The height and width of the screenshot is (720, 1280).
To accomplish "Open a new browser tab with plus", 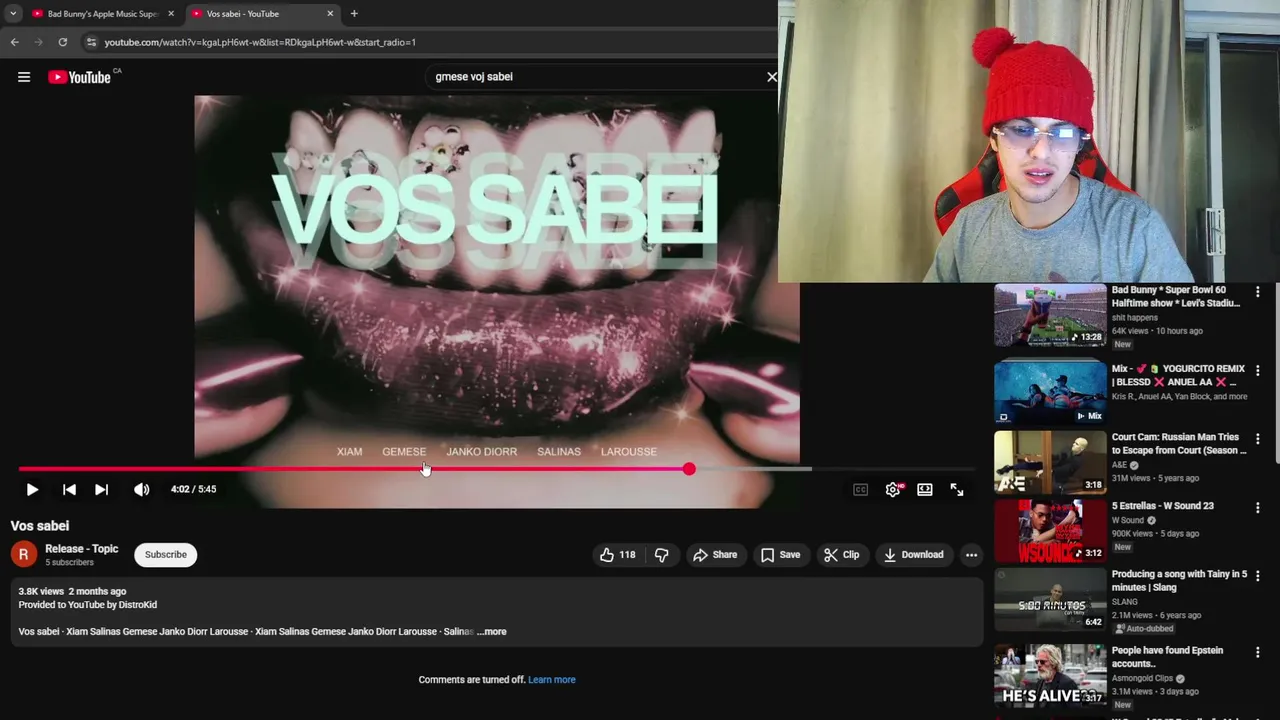I will 354,14.
